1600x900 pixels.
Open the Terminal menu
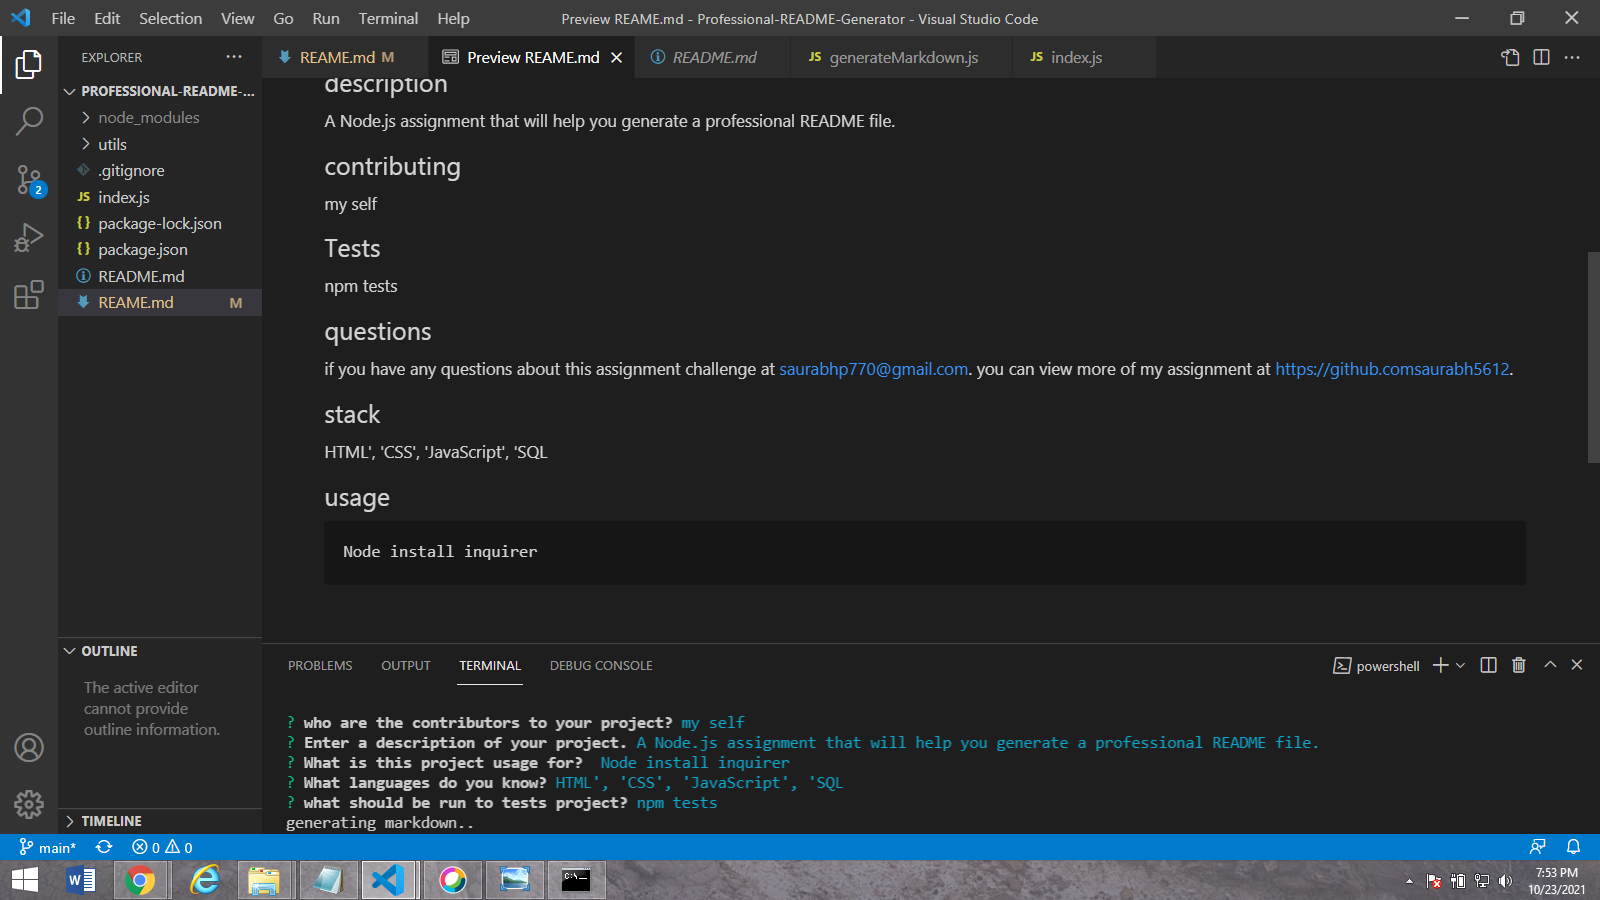coord(388,18)
